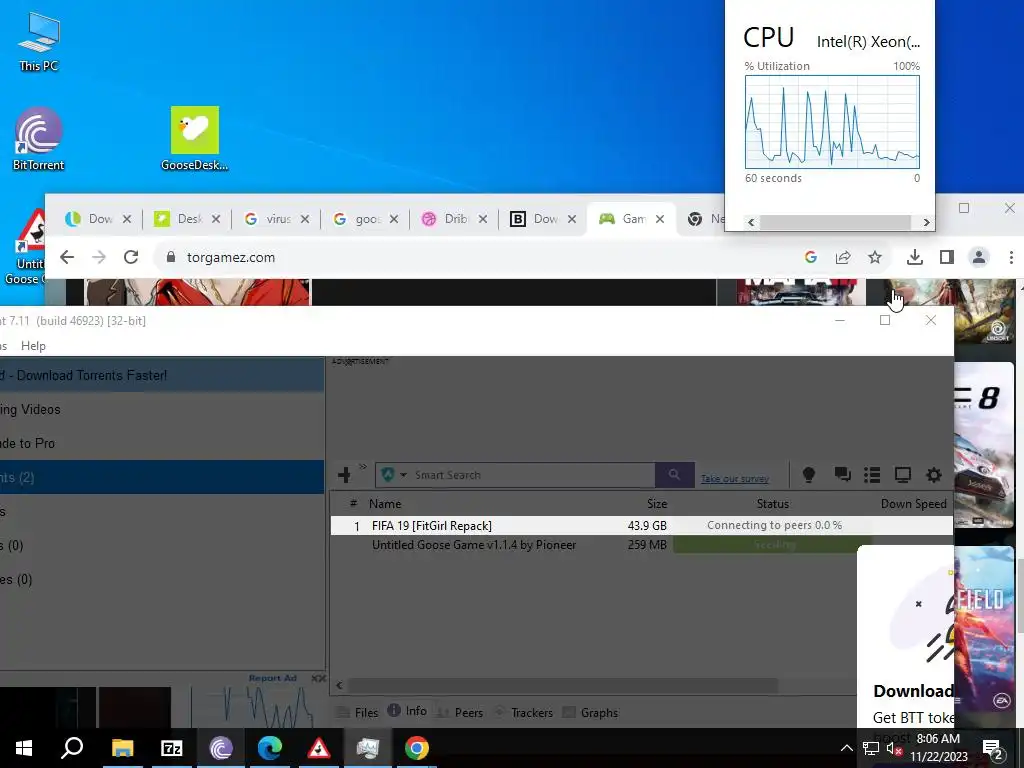Open Microsoft Edge from taskbar
Screen dimensions: 1024x768
coord(269,748)
